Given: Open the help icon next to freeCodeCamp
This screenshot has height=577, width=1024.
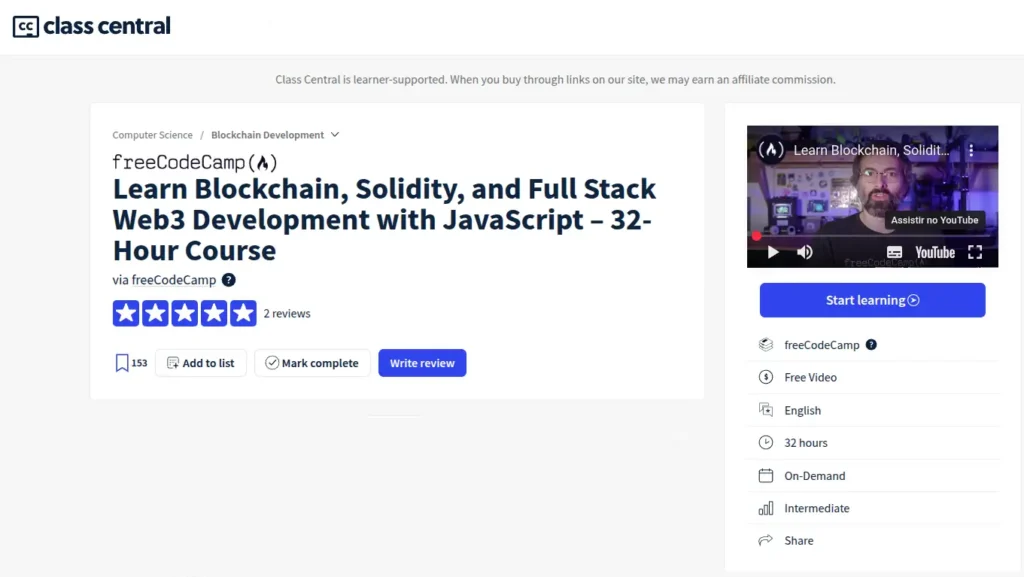Looking at the screenshot, I should pyautogui.click(x=229, y=280).
